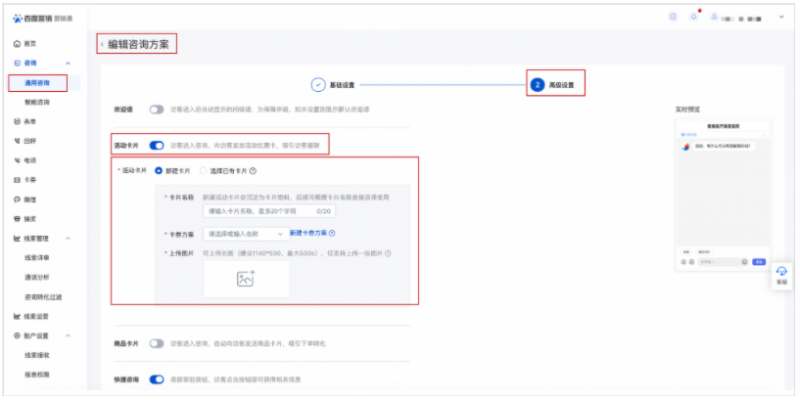Image resolution: width=800 pixels, height=401 pixels.
Task: Open 电话 in the sidebar
Action: pyautogui.click(x=30, y=160)
